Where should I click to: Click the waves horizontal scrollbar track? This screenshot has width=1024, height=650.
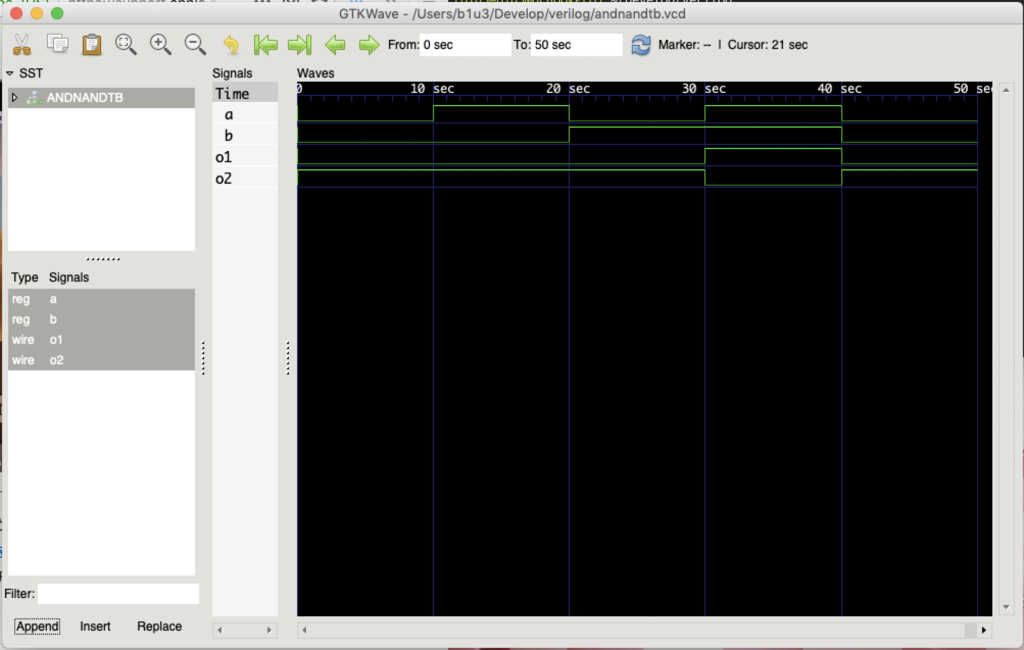[x=643, y=630]
